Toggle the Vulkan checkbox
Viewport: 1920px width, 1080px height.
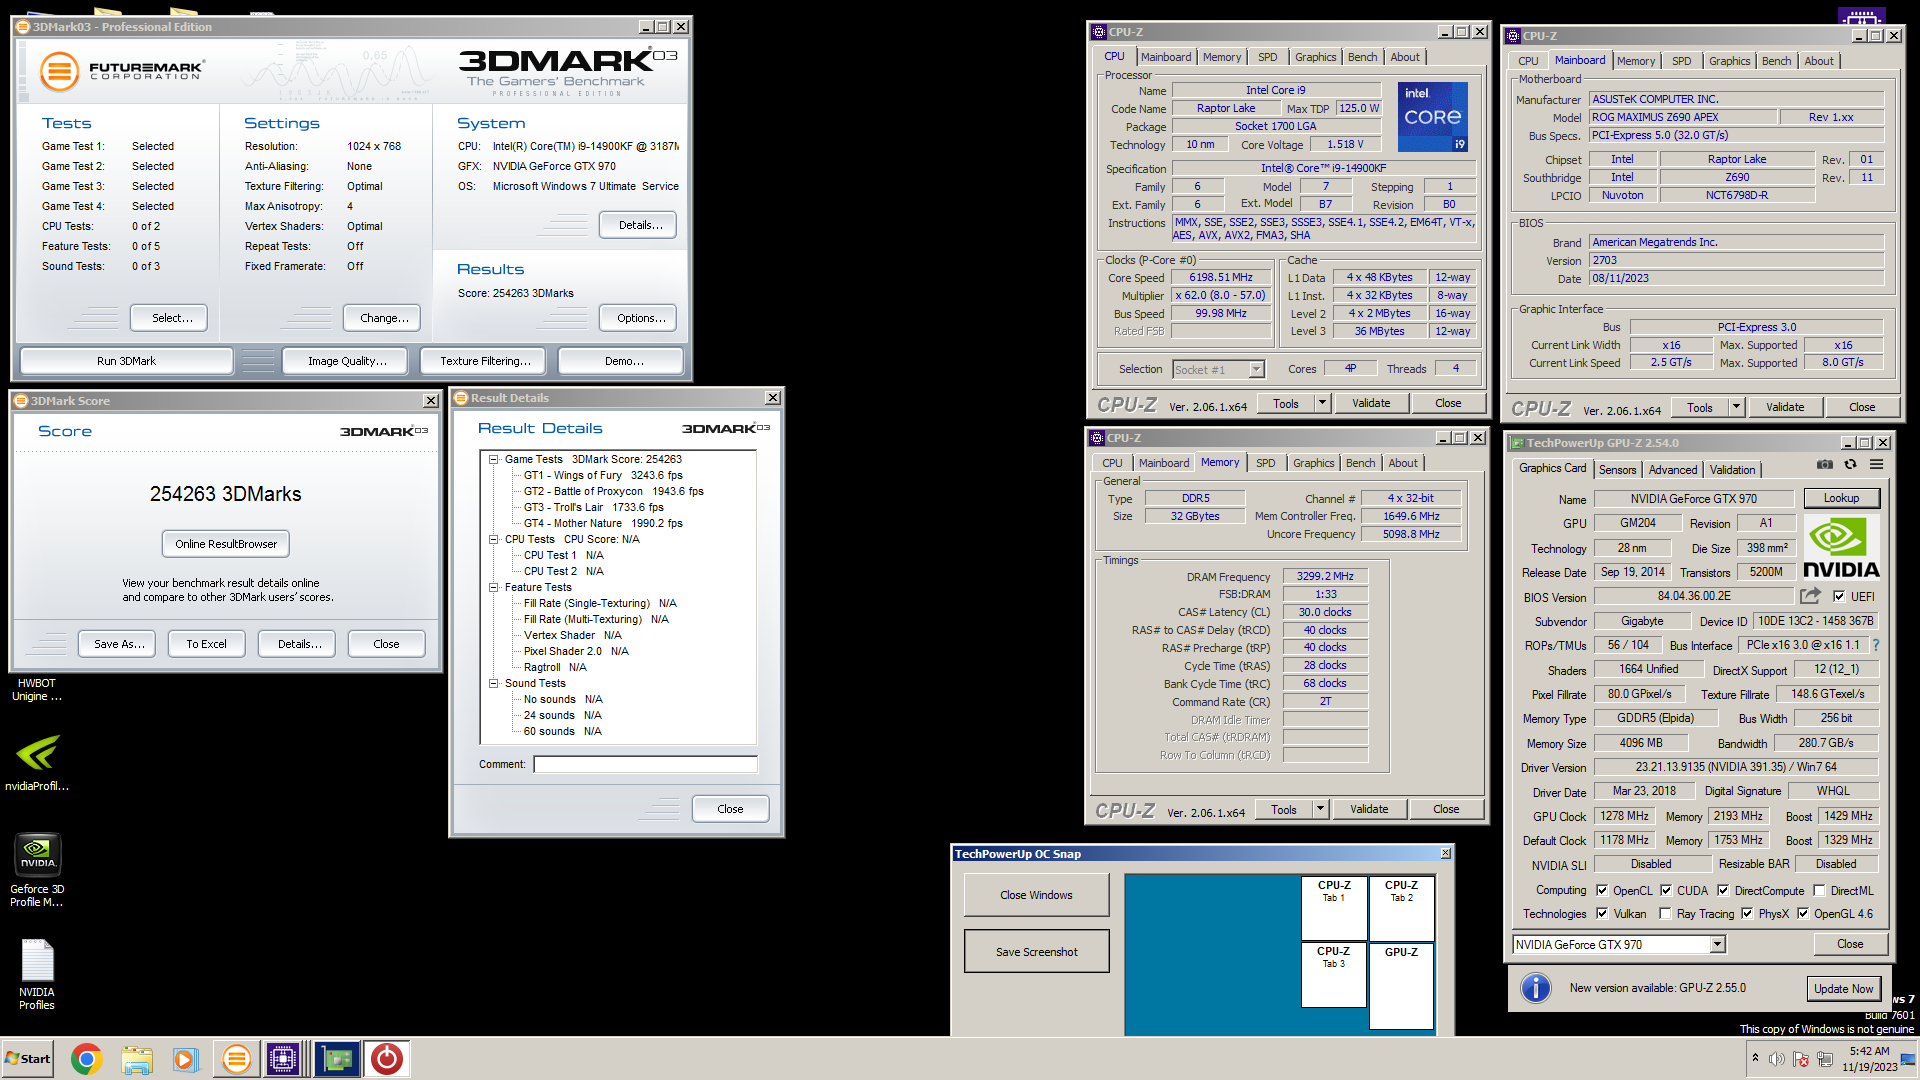[x=1602, y=913]
